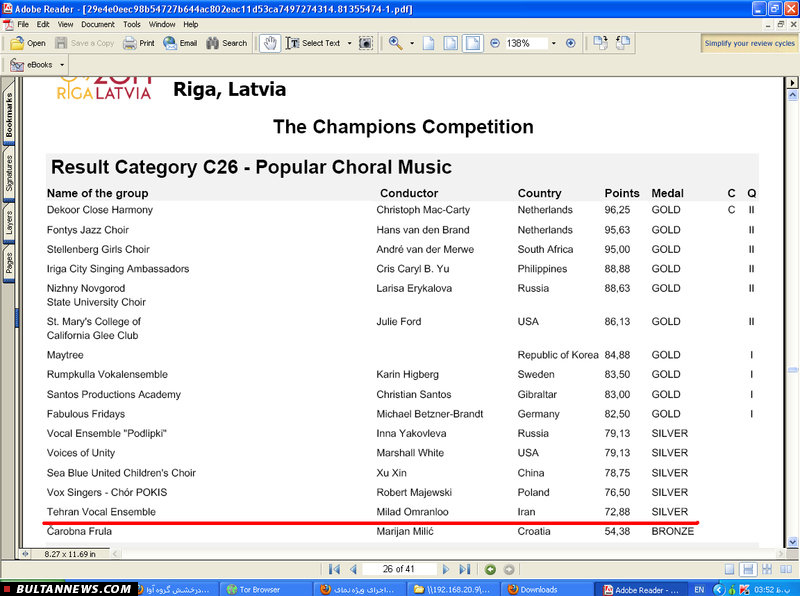This screenshot has width=800, height=596.
Task: Click the vertical scrollbar down arrow
Action: point(792,542)
